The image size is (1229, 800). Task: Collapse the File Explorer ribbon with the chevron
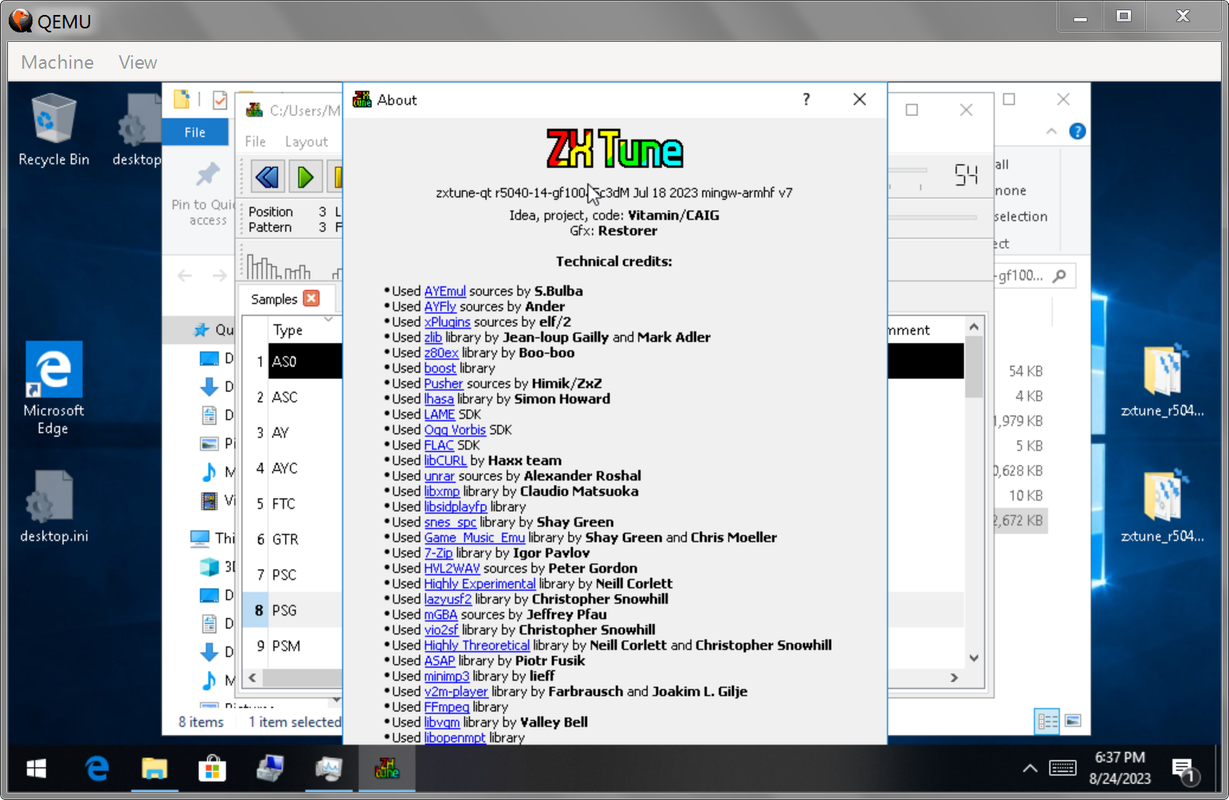pos(1051,131)
